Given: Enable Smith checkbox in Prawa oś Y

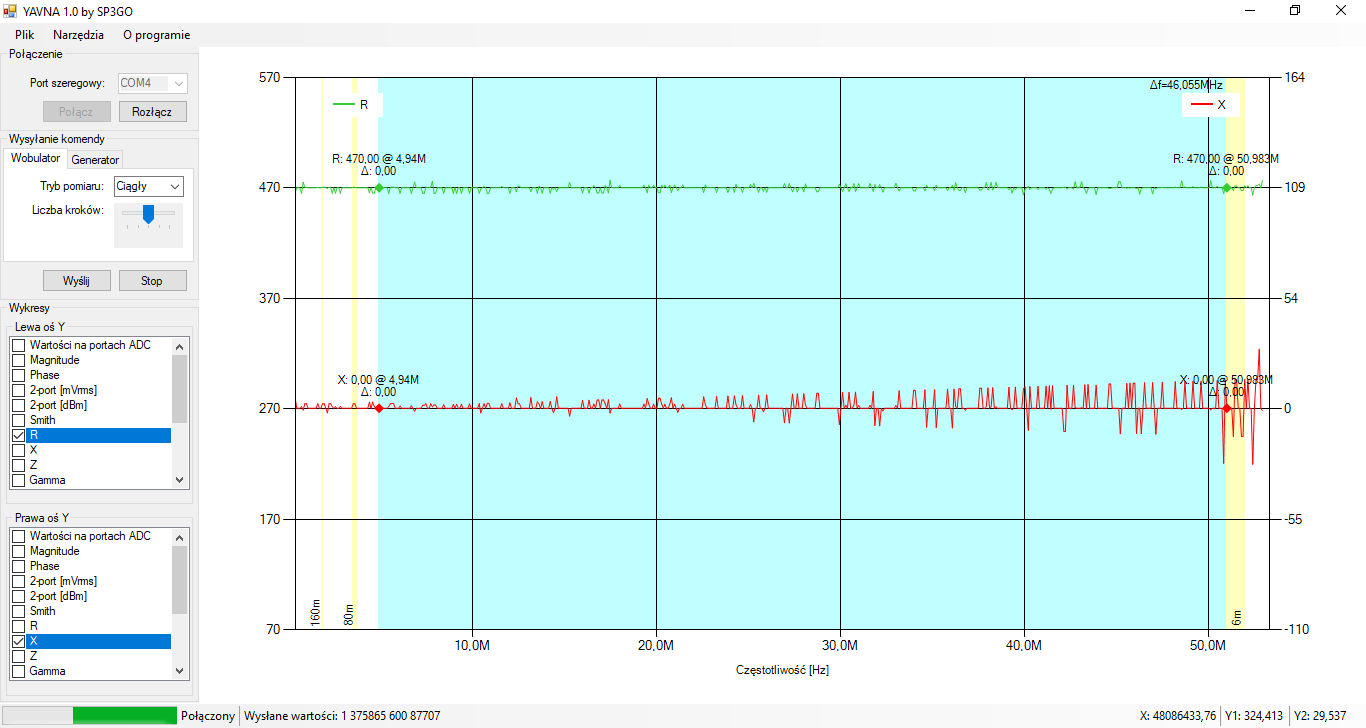Looking at the screenshot, I should point(18,611).
